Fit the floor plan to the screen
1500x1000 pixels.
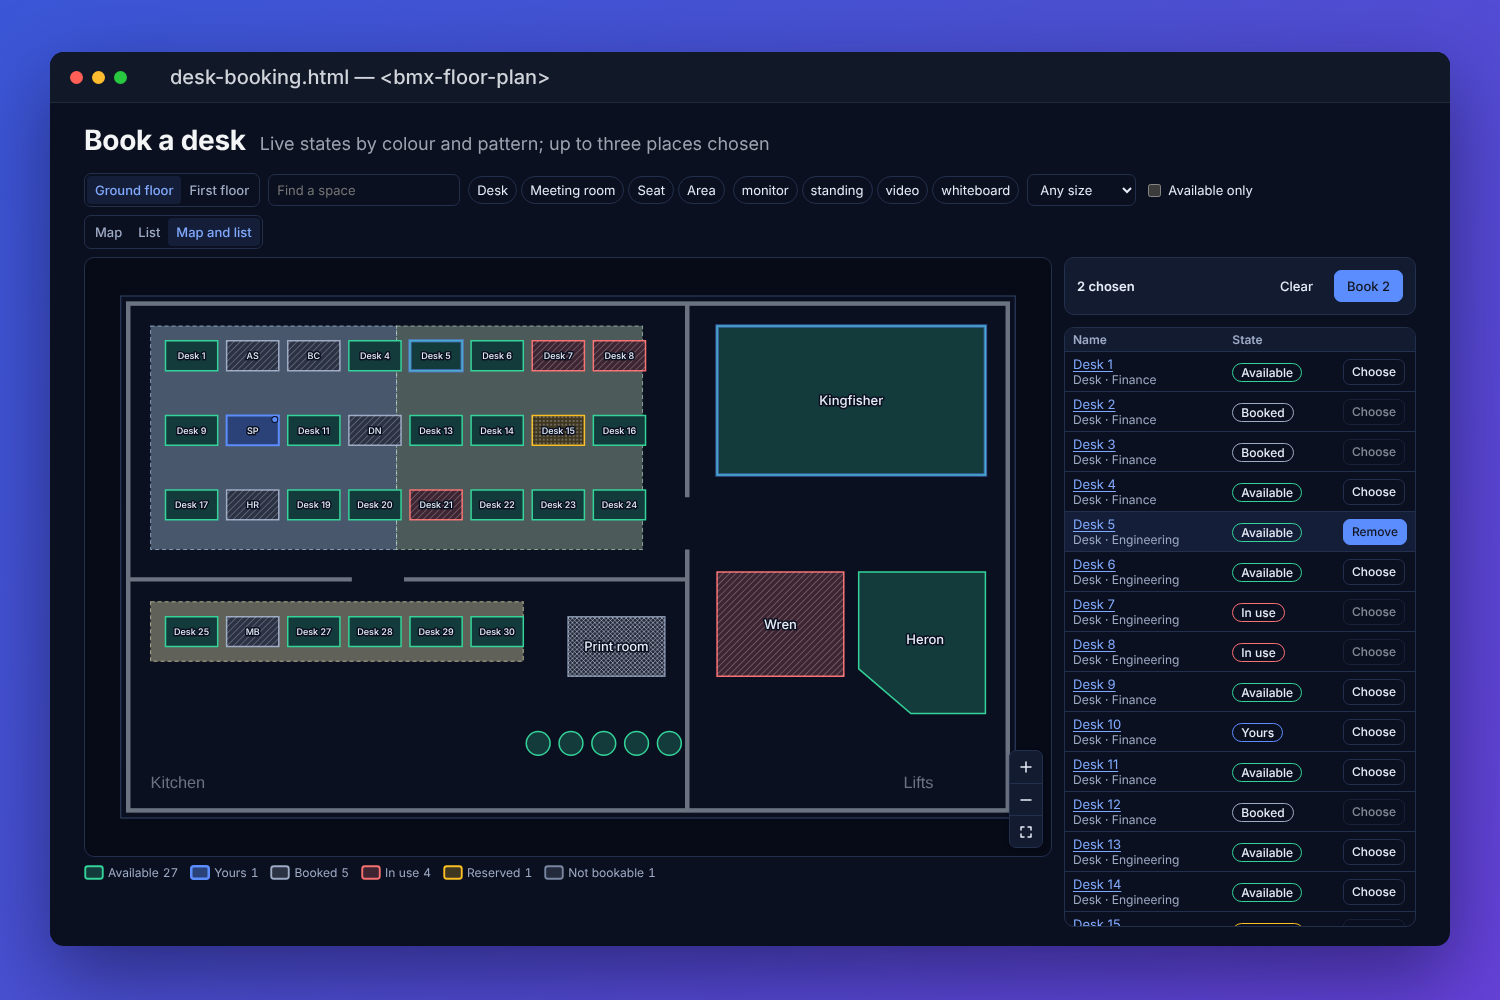click(x=1026, y=832)
